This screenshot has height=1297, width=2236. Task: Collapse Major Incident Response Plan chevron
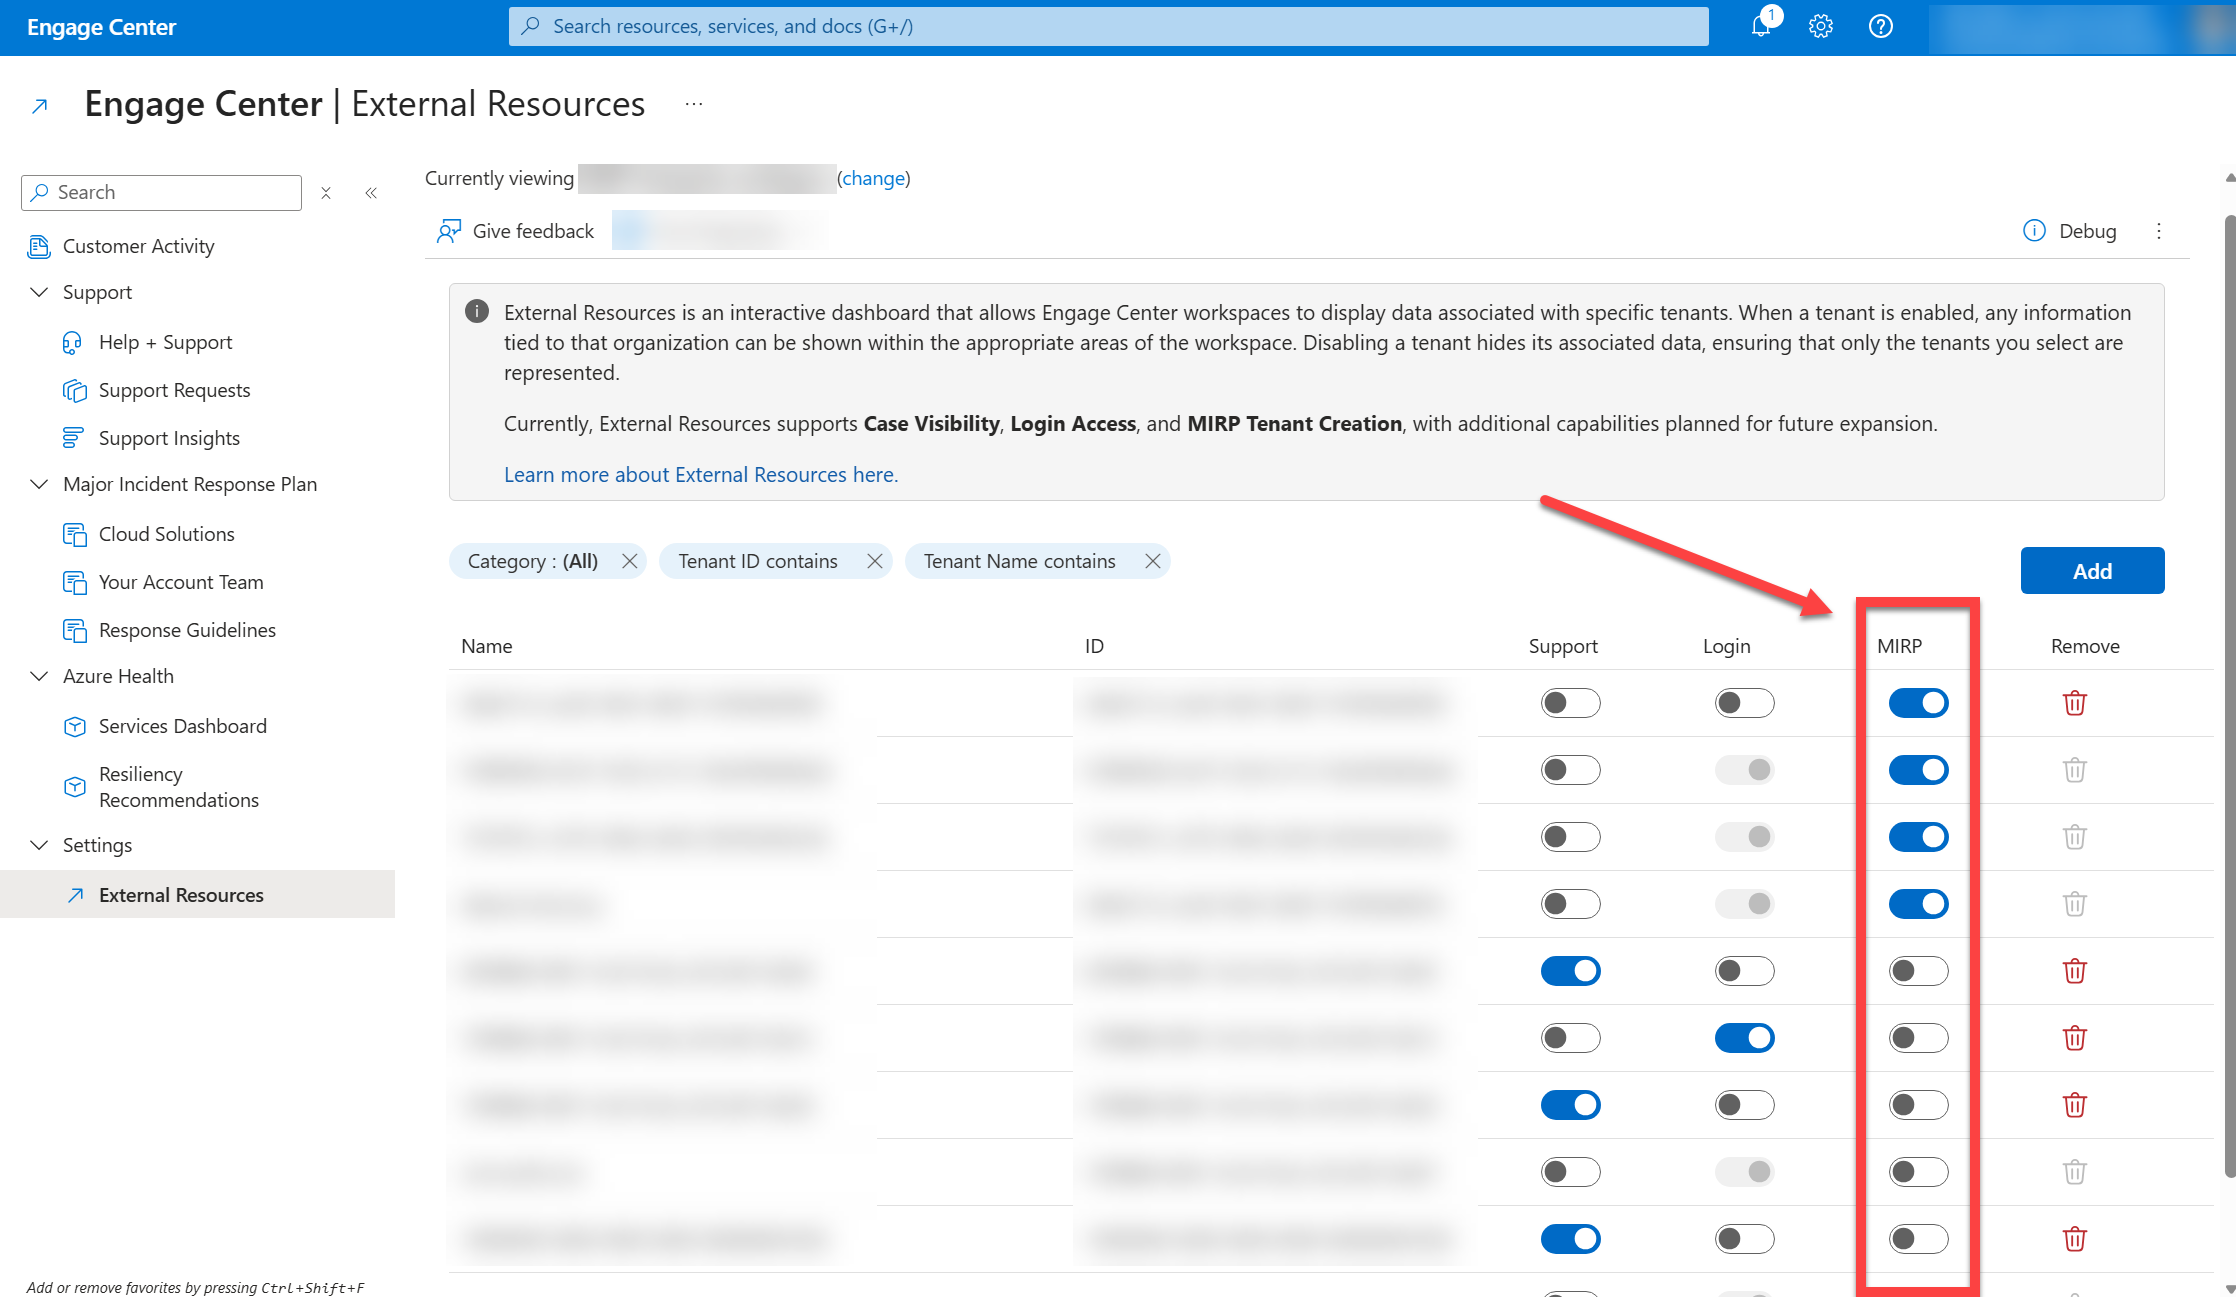click(x=39, y=484)
